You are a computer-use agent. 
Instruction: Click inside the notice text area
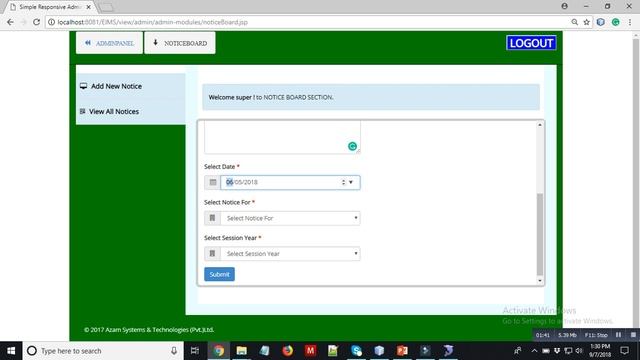click(x=282, y=137)
